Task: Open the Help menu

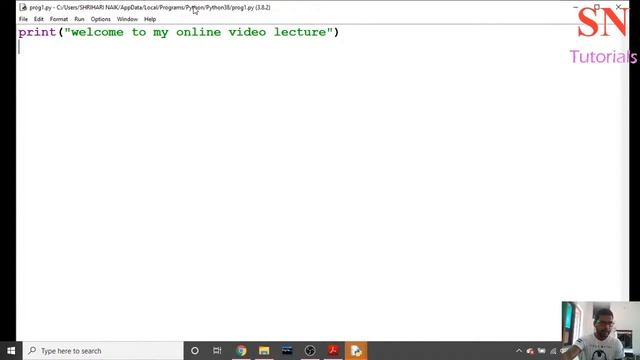Action: 150,19
